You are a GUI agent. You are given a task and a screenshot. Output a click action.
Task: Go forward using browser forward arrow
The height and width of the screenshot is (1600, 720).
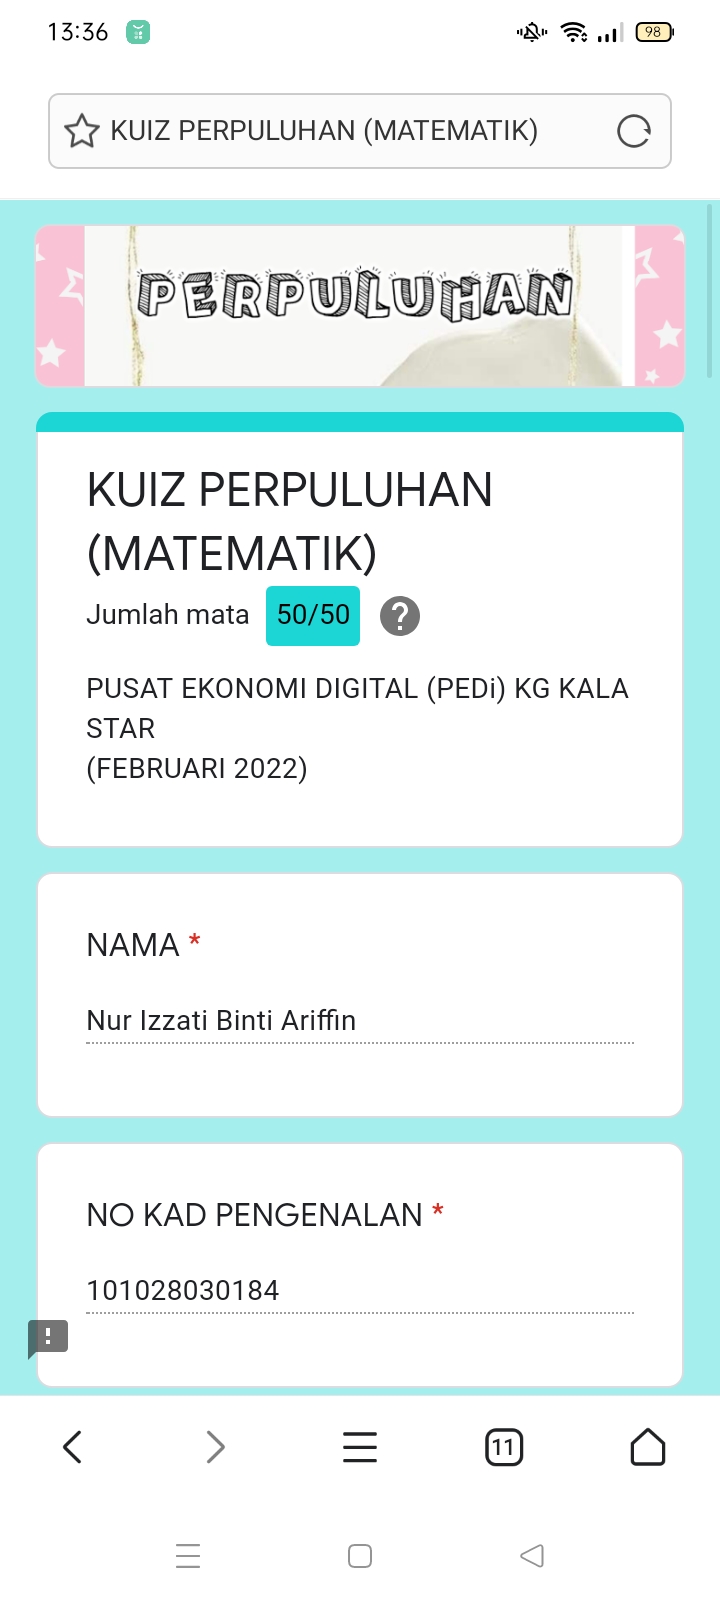pyautogui.click(x=216, y=1447)
